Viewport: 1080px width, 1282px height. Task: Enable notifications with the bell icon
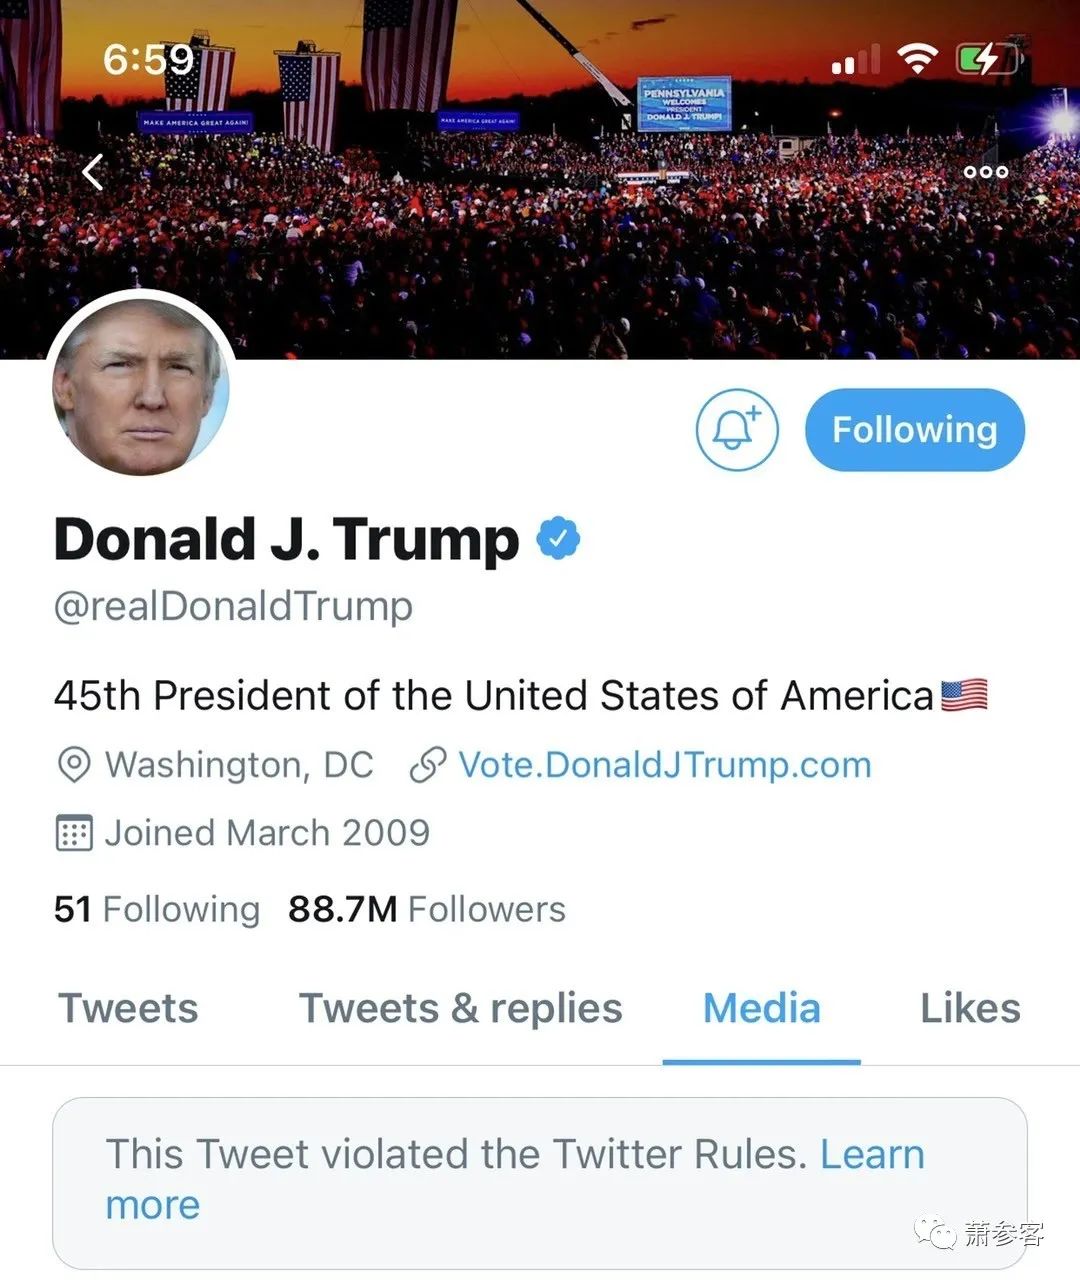coord(737,429)
